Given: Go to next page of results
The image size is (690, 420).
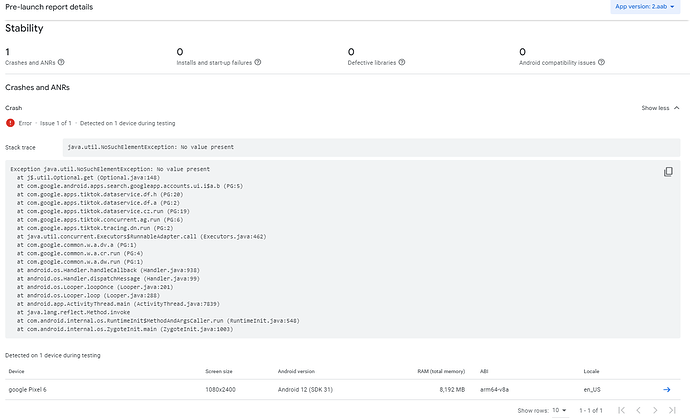Looking at the screenshot, I should click(654, 410).
